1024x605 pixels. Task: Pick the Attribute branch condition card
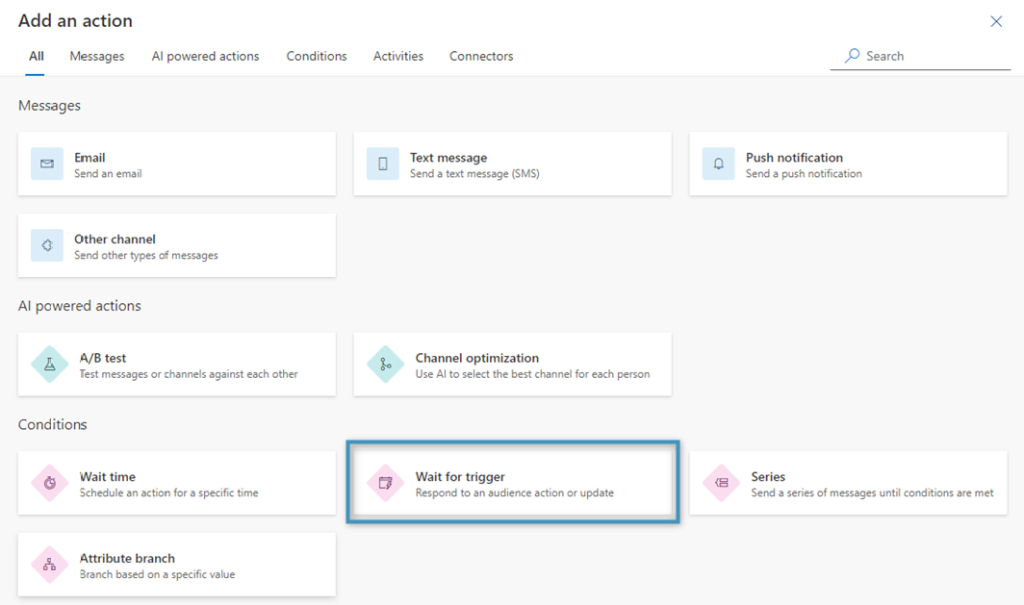[x=177, y=564]
